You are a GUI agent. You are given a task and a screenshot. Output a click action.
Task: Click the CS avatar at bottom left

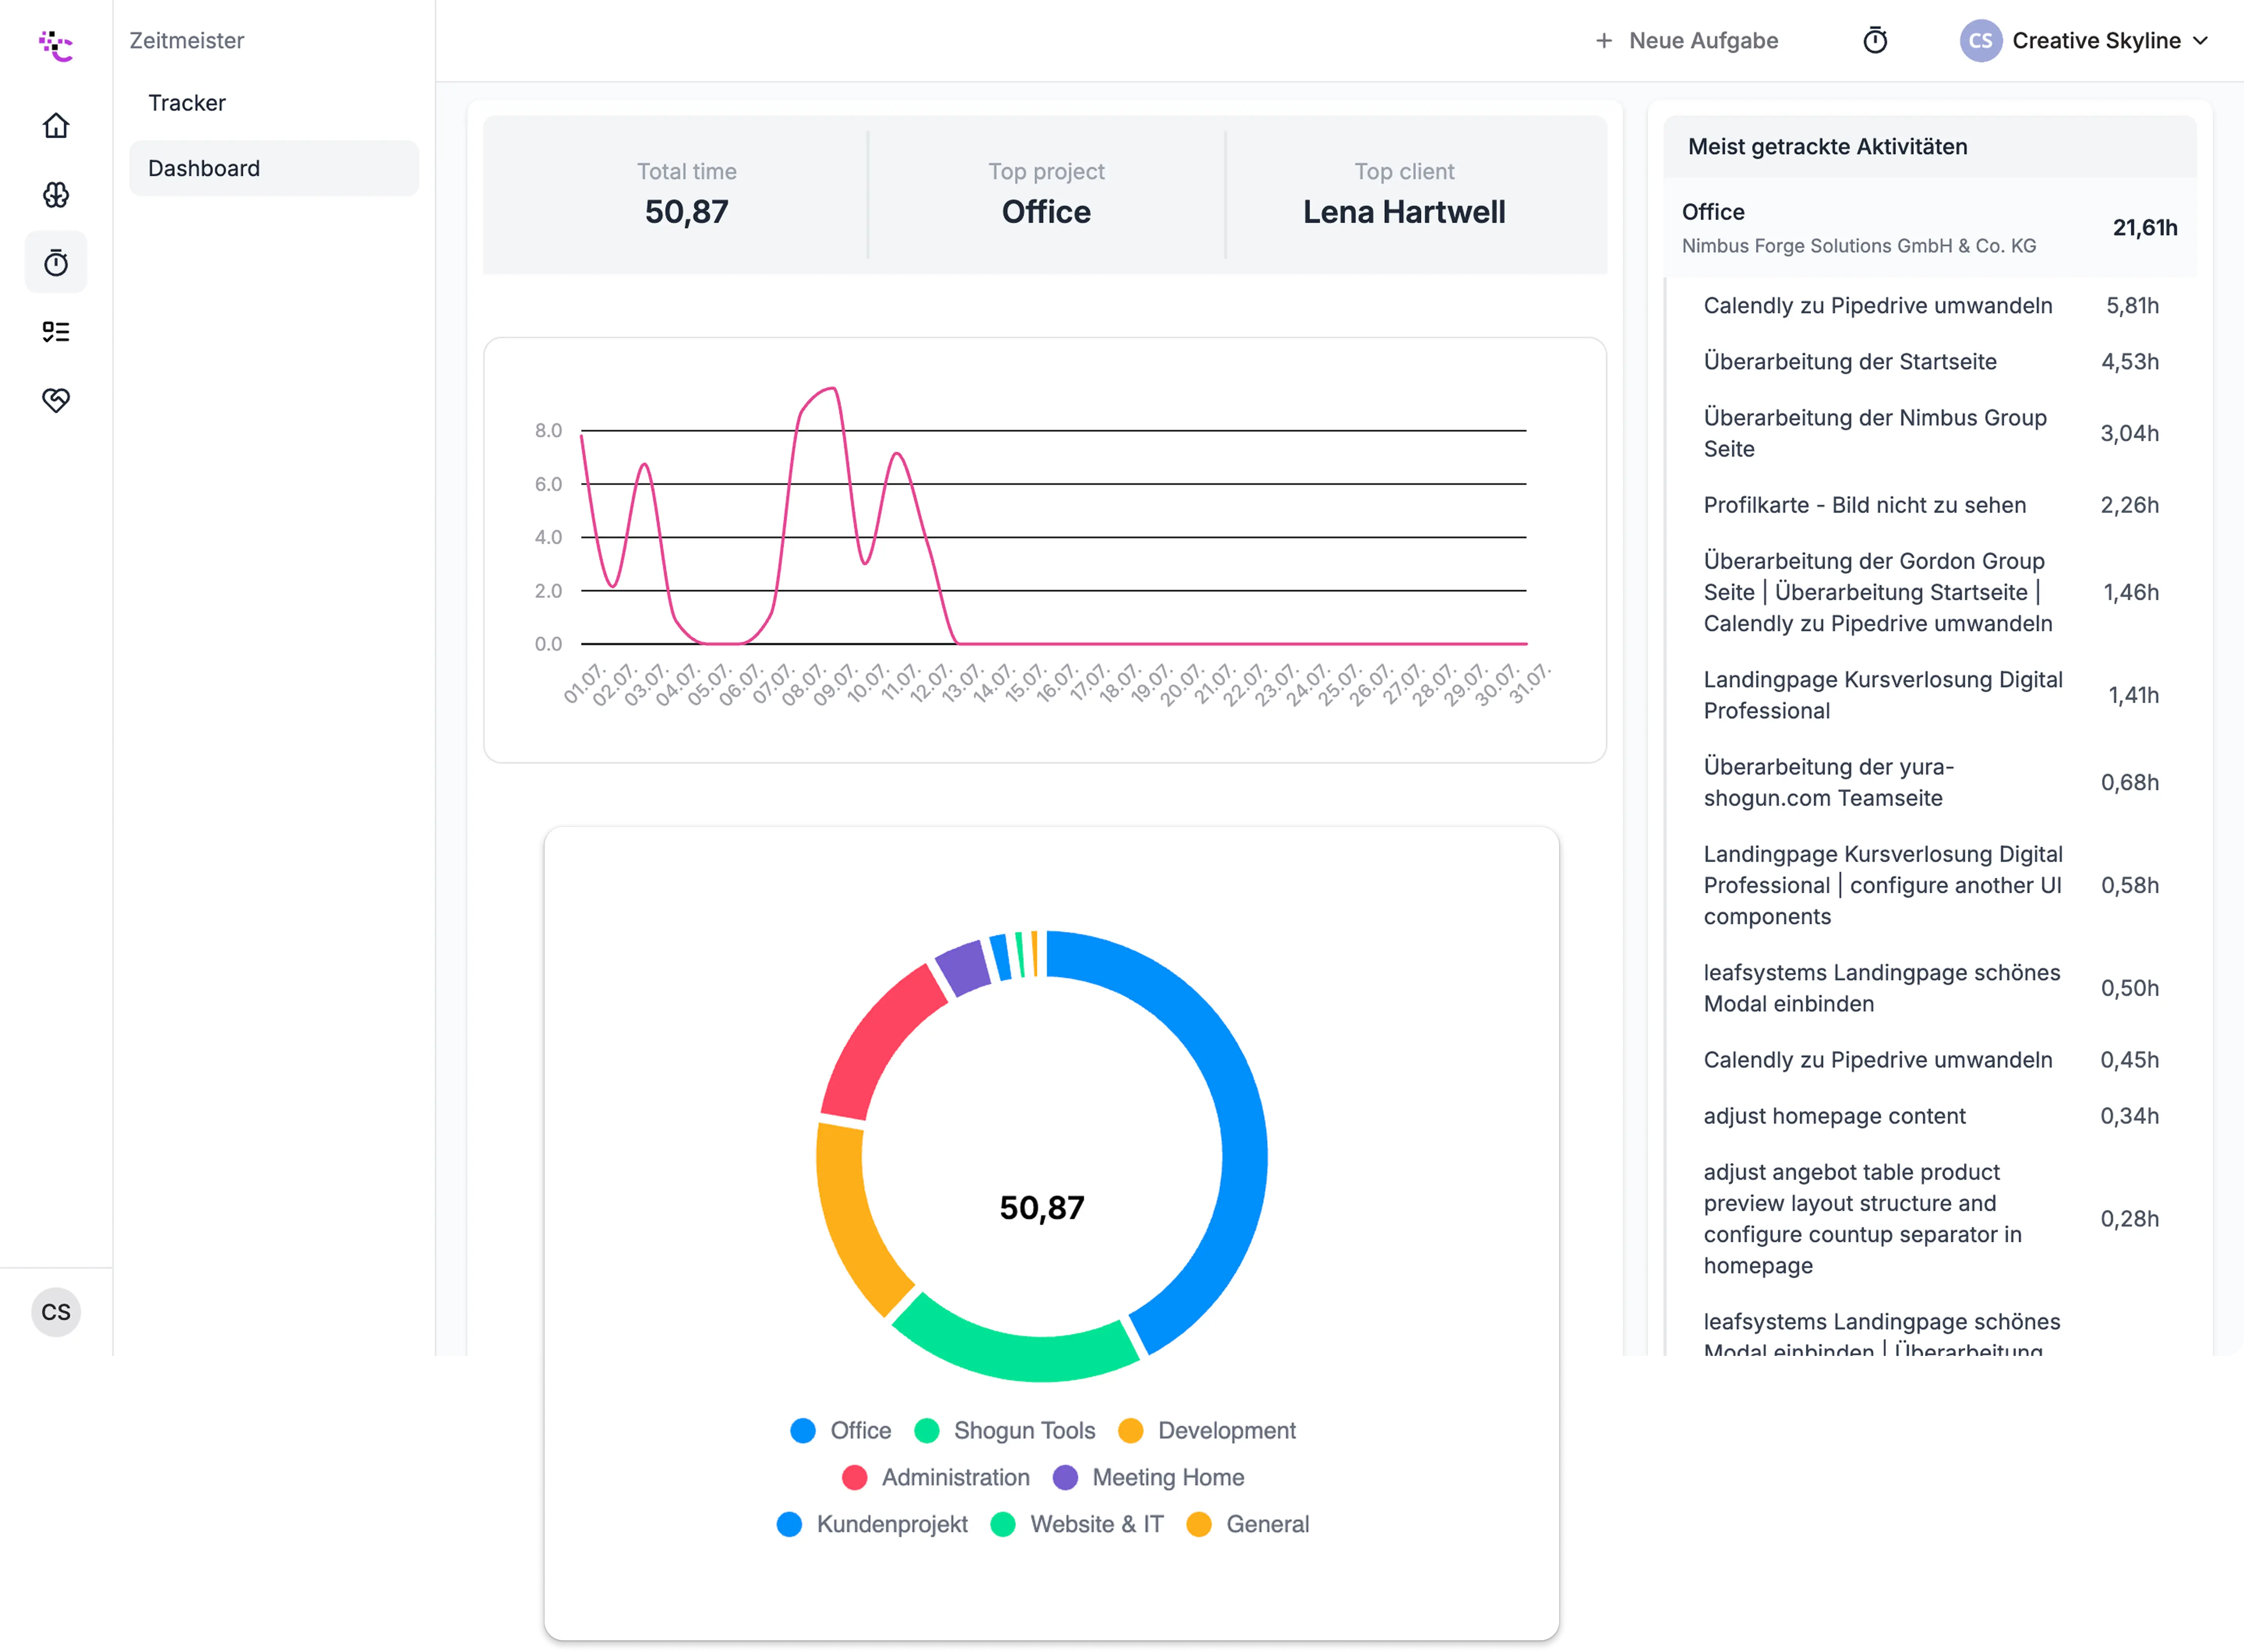pyautogui.click(x=56, y=1312)
